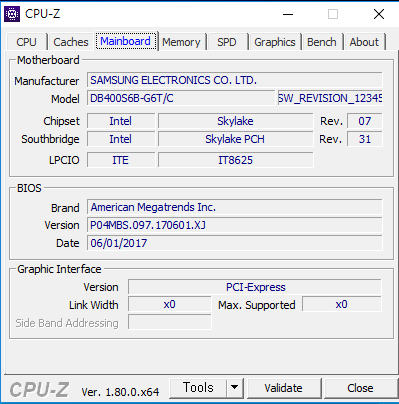View the Graphics tab
Screen dimensions: 399x404
(275, 42)
